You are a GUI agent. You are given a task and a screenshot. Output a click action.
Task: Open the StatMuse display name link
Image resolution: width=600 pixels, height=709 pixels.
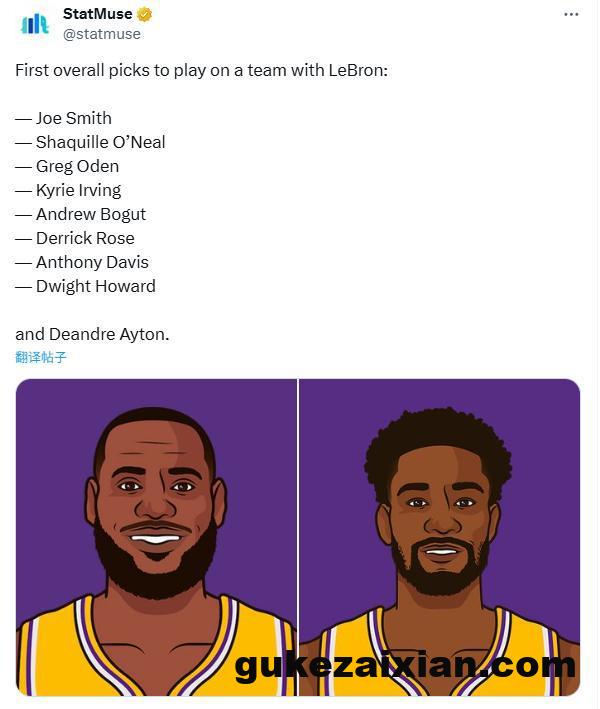click(x=97, y=14)
